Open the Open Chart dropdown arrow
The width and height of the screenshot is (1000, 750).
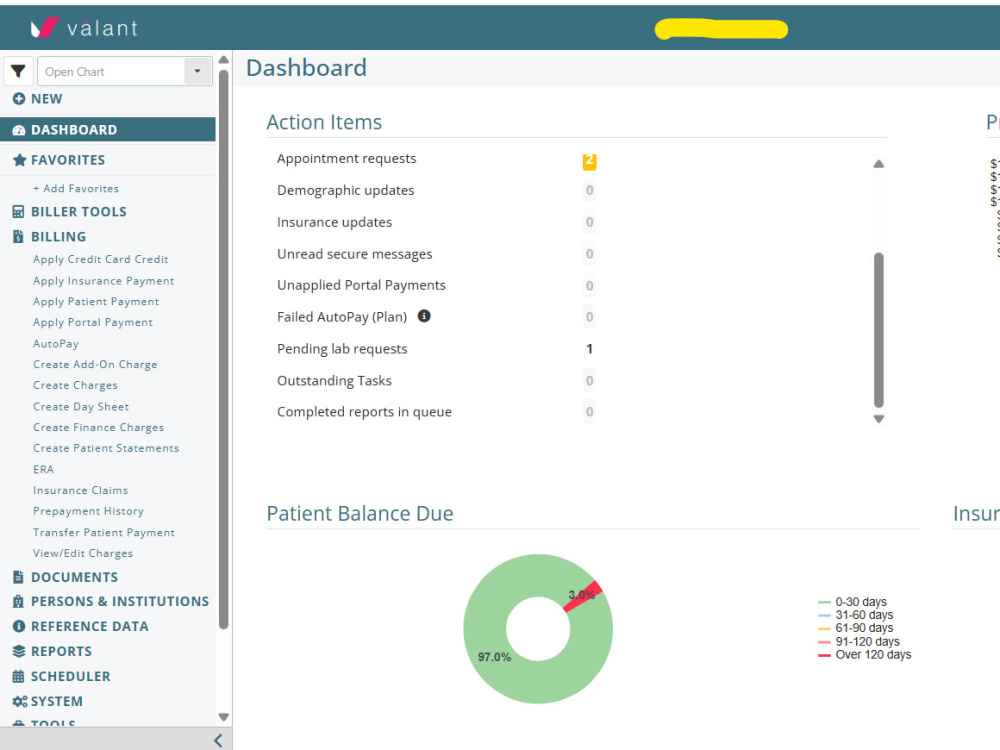click(198, 71)
